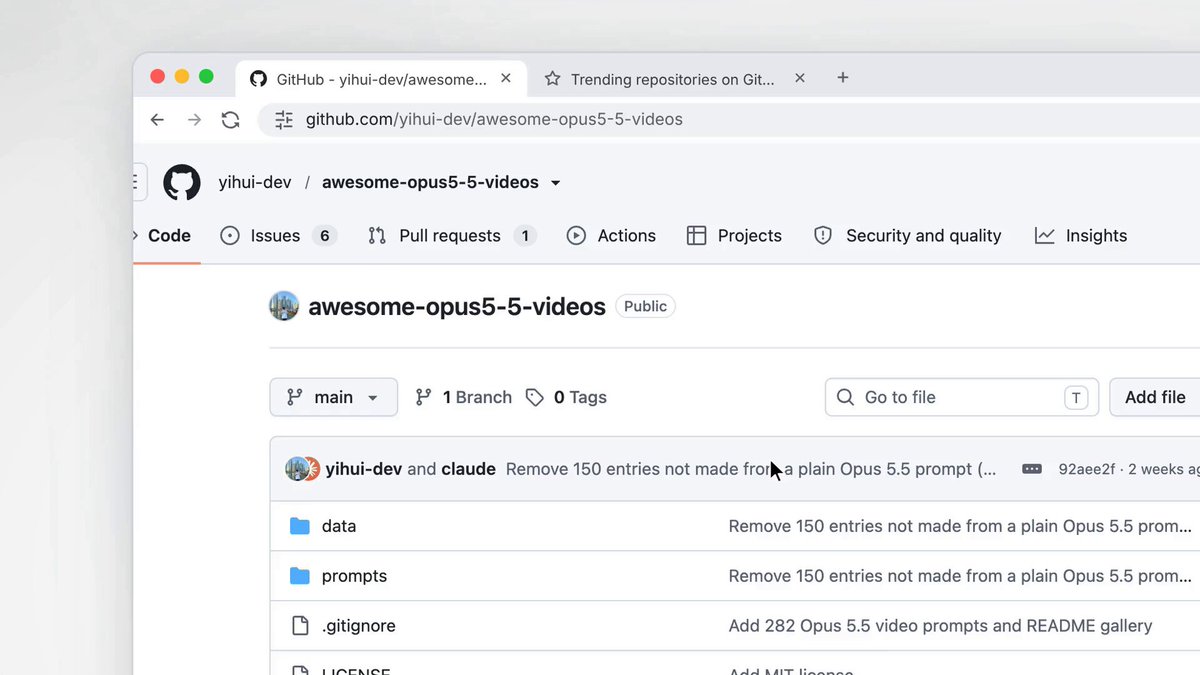Click the issues count badge 6
Image resolution: width=1200 pixels, height=675 pixels.
(x=324, y=236)
